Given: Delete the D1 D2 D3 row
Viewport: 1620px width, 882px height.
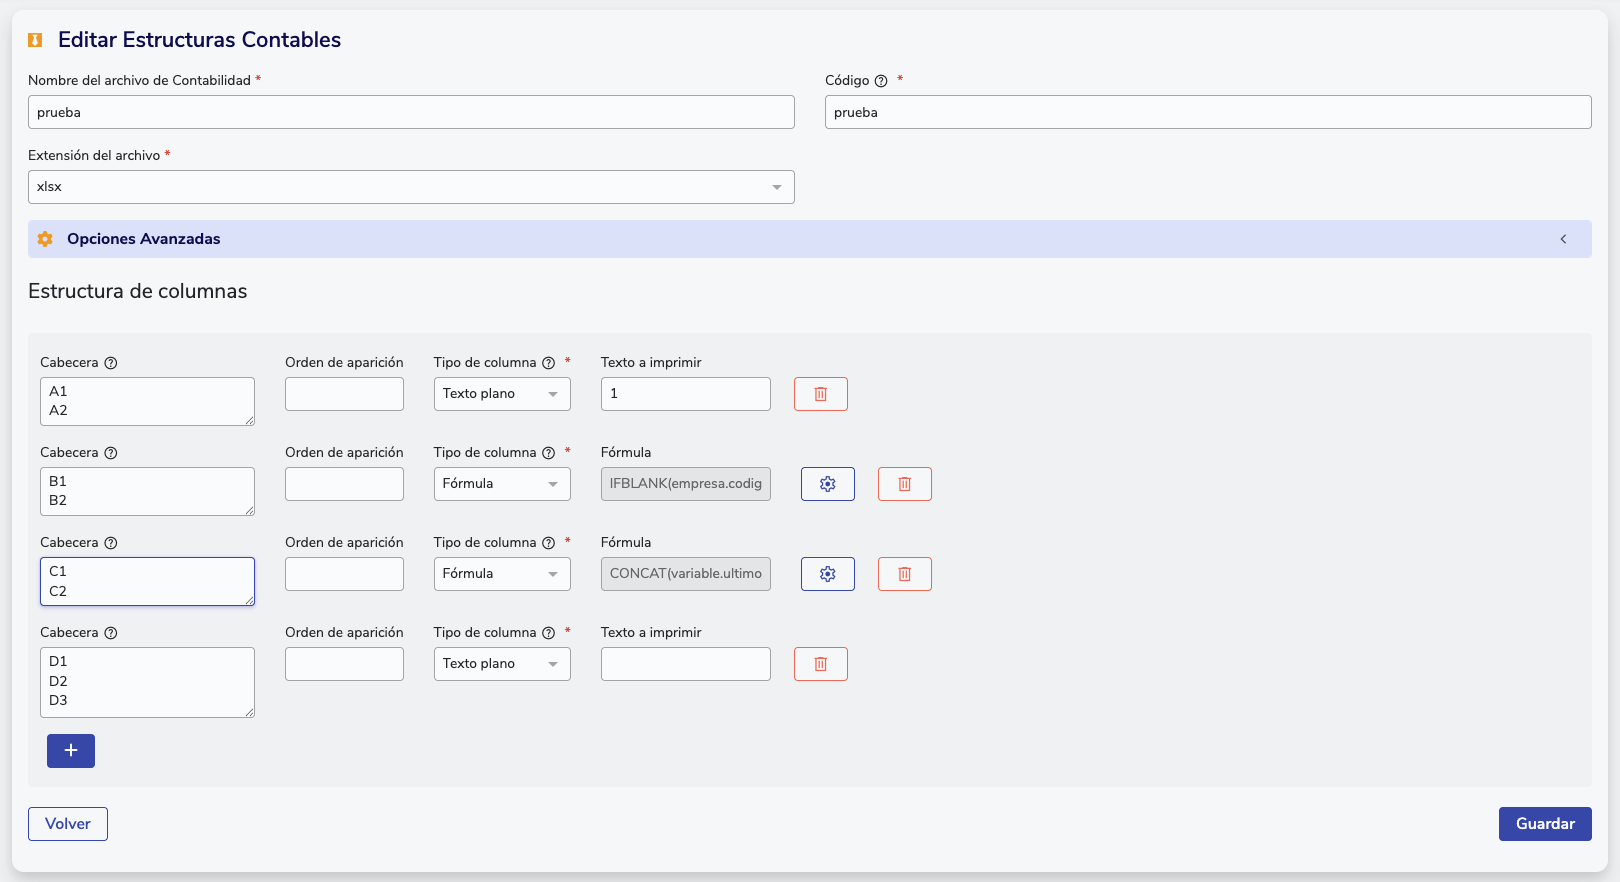Looking at the screenshot, I should pos(820,664).
